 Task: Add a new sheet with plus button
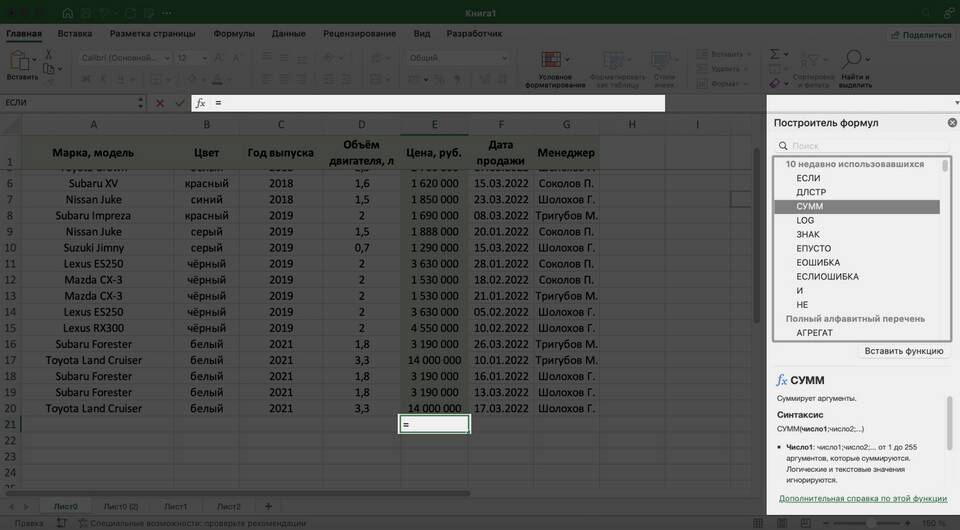pos(268,506)
